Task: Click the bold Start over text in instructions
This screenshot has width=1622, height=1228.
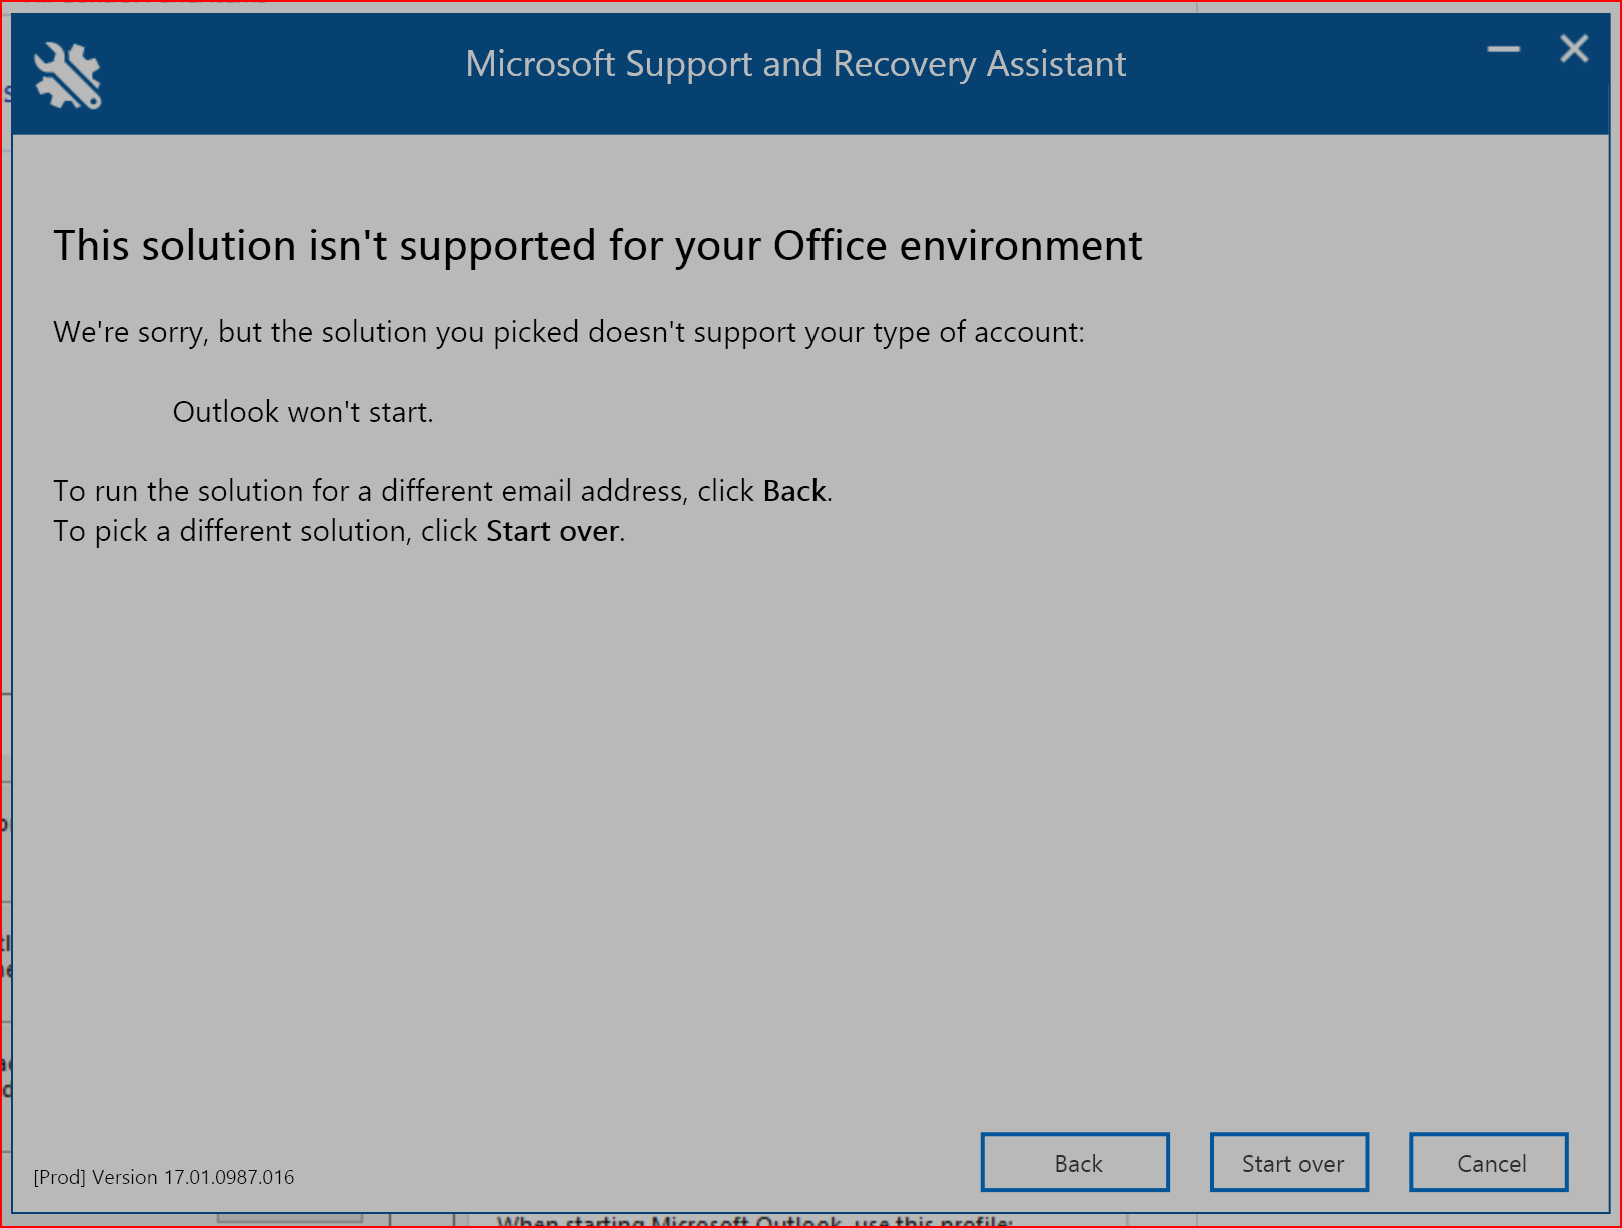Action: click(x=551, y=531)
